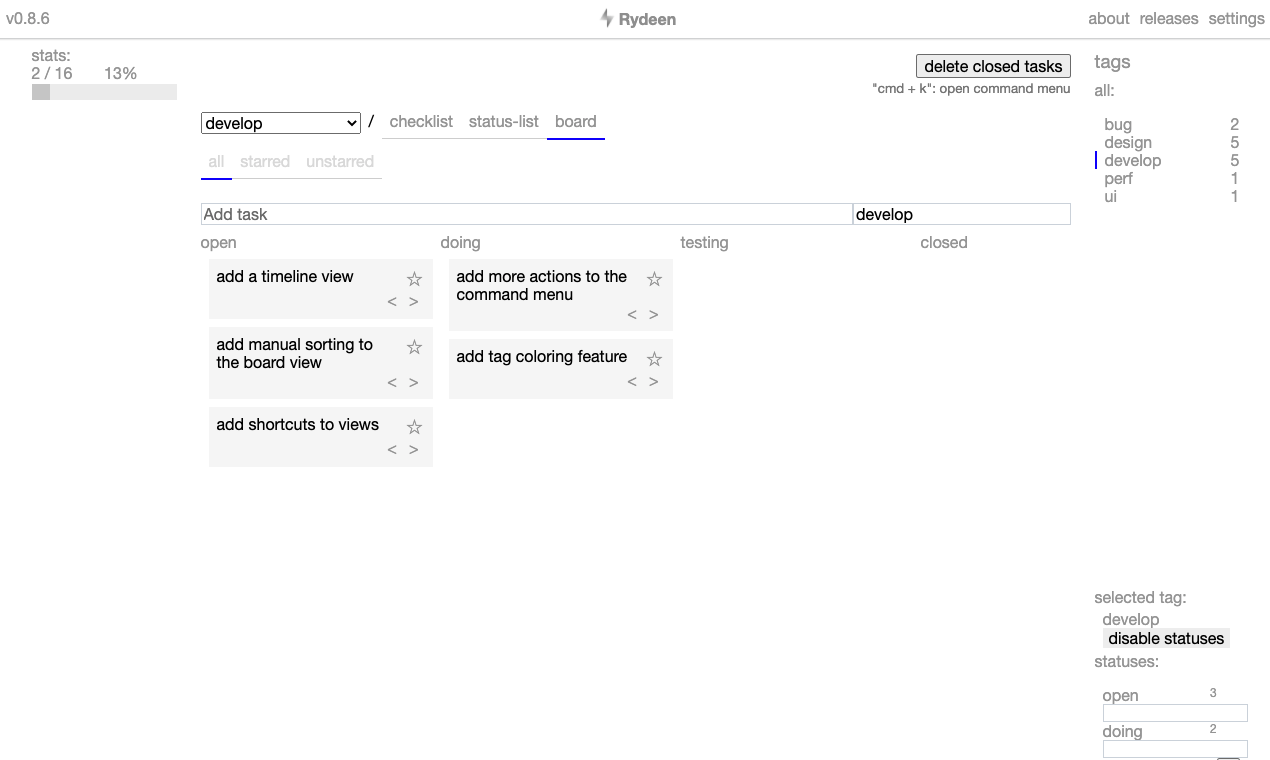Click the 'add a timeline view' card text
Image resolution: width=1270 pixels, height=760 pixels.
pyautogui.click(x=285, y=277)
